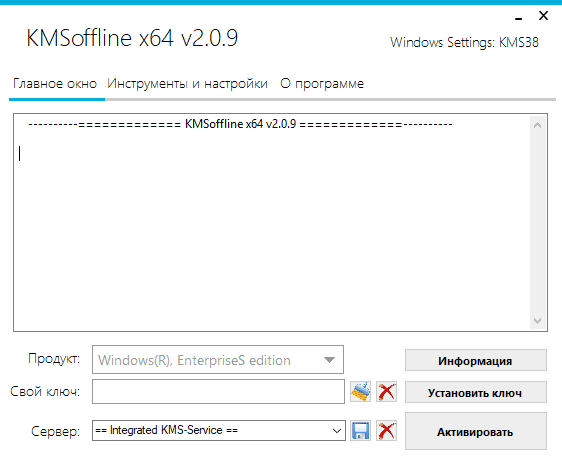562x467 pixels.
Task: Click the Установить ключ button
Action: coord(476,392)
